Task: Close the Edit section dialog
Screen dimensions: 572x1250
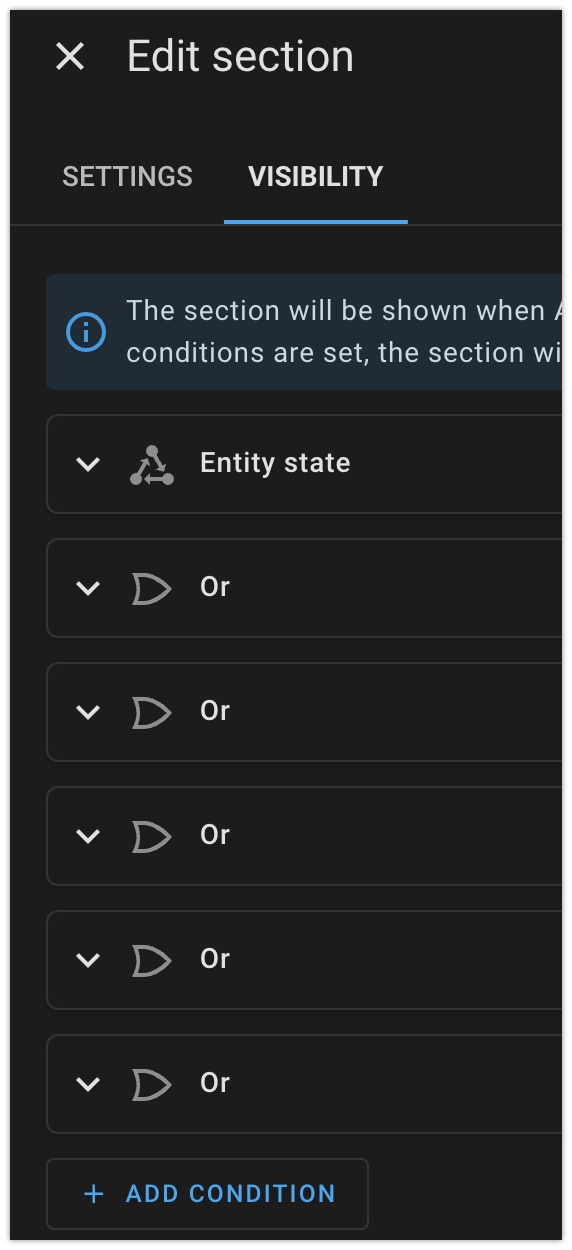Action: pos(70,57)
